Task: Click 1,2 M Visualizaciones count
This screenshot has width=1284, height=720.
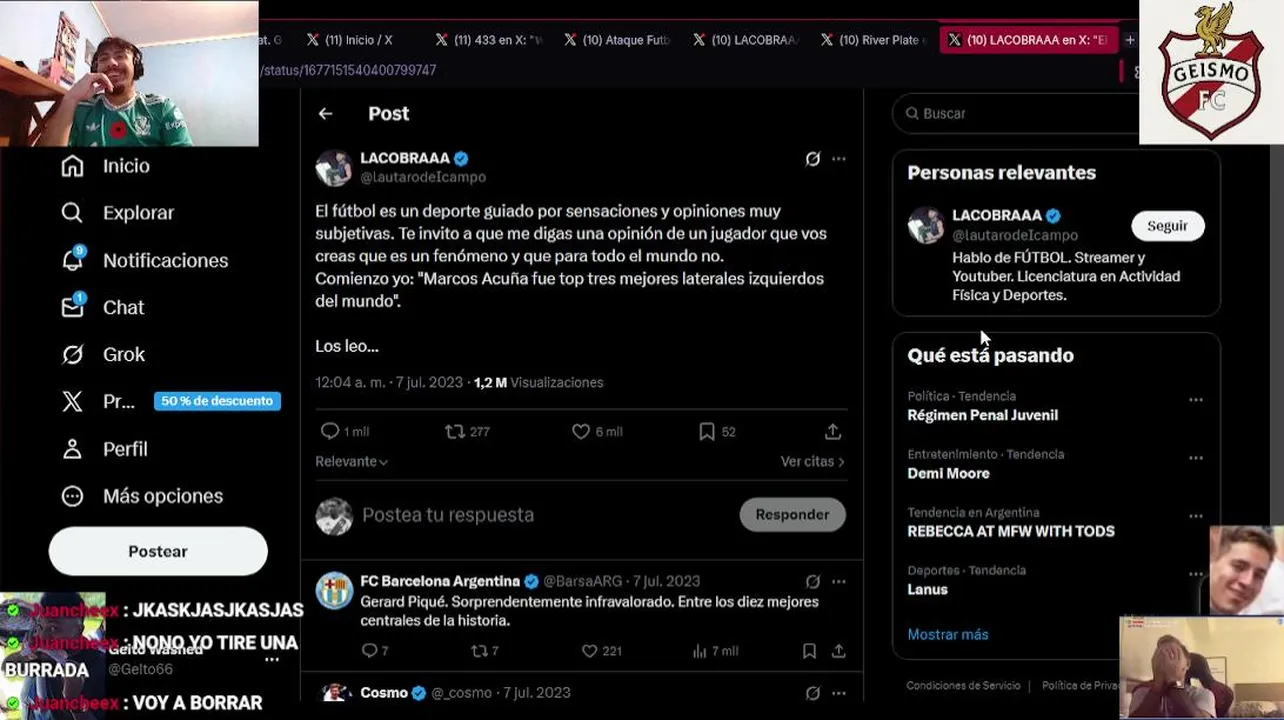Action: pyautogui.click(x=538, y=383)
